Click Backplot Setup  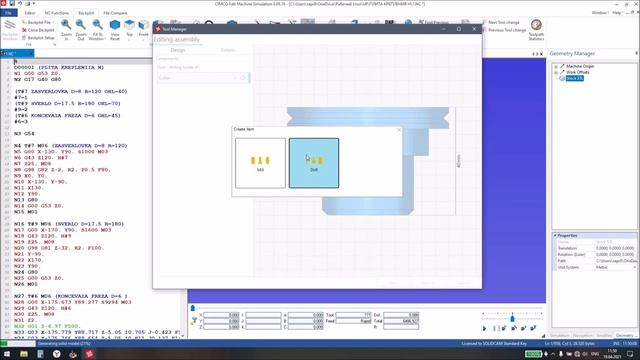(38, 38)
